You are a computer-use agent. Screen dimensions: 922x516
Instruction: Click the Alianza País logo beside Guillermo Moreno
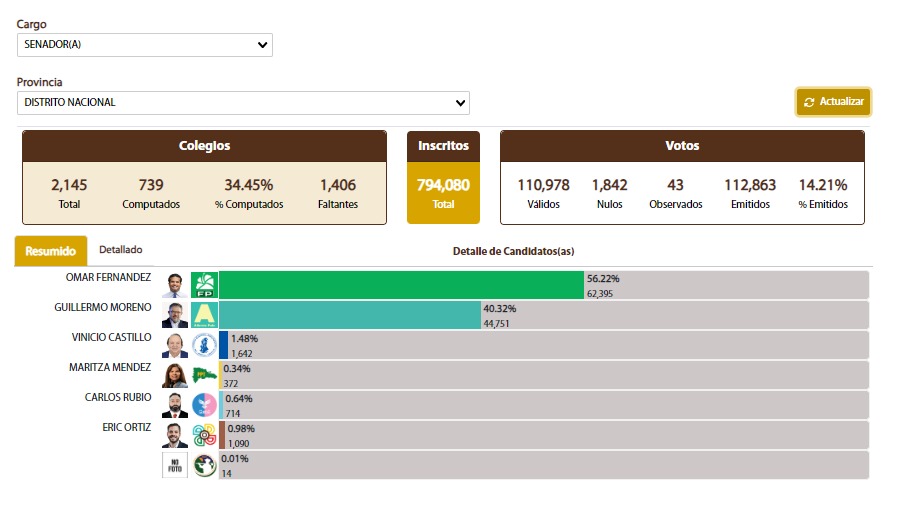204,315
